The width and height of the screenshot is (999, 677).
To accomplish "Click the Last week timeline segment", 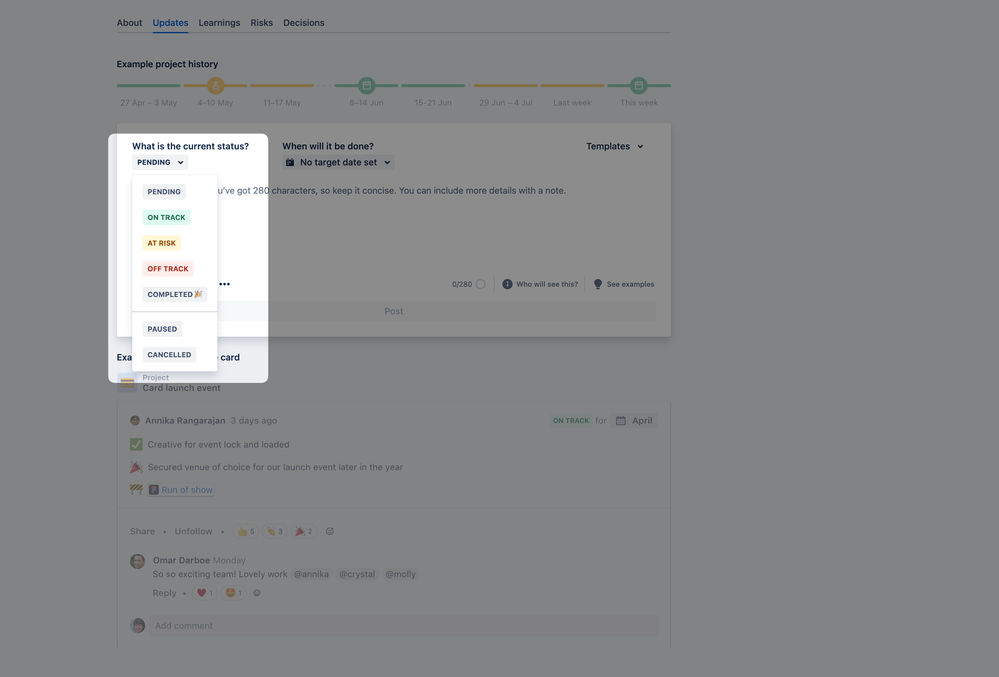I will pyautogui.click(x=572, y=85).
